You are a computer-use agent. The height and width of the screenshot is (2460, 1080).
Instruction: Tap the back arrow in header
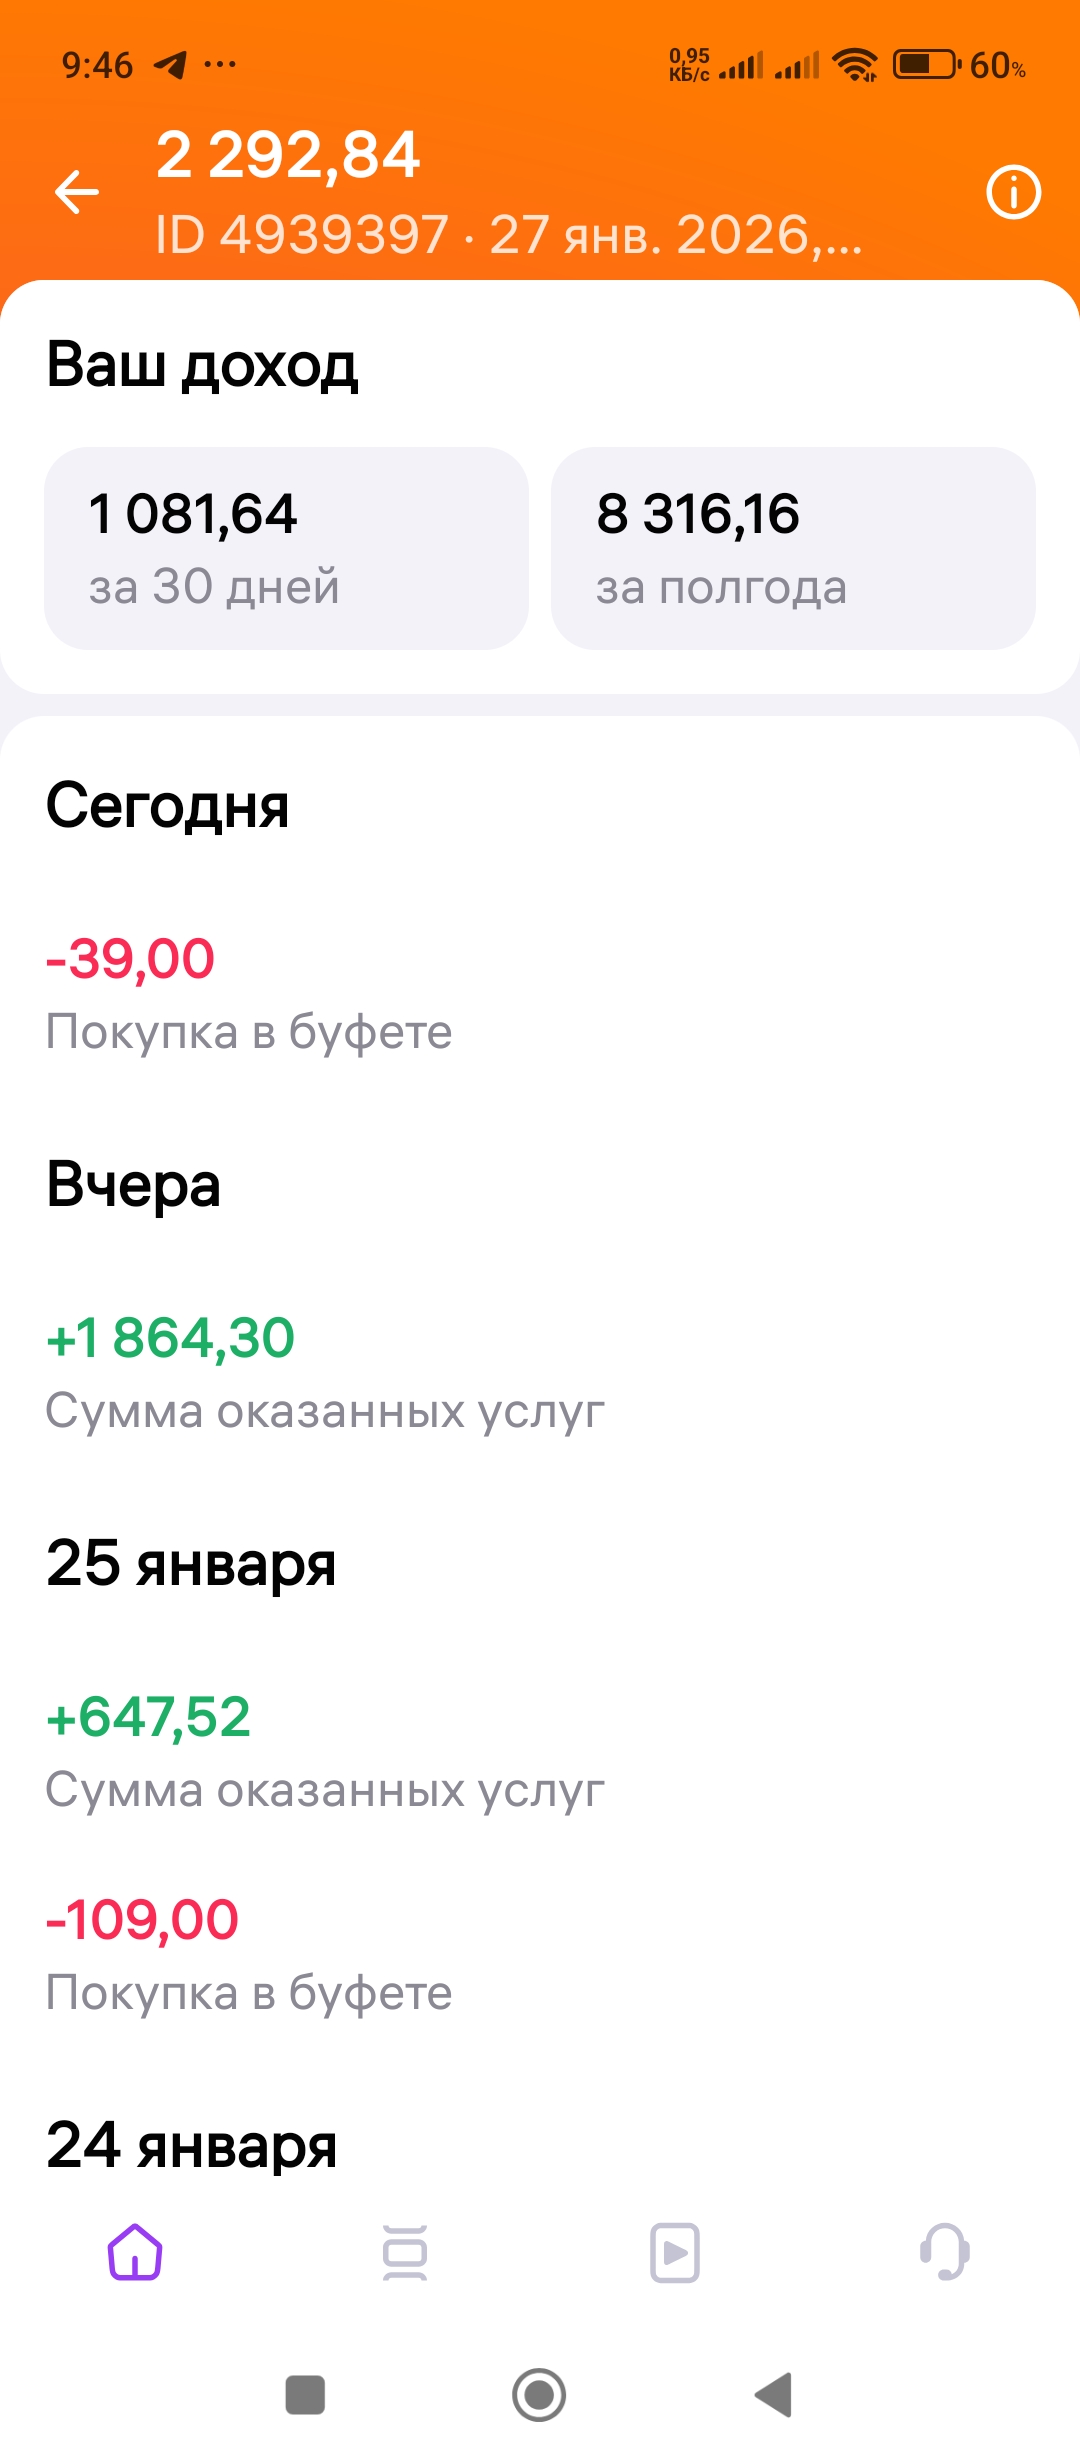(x=77, y=192)
